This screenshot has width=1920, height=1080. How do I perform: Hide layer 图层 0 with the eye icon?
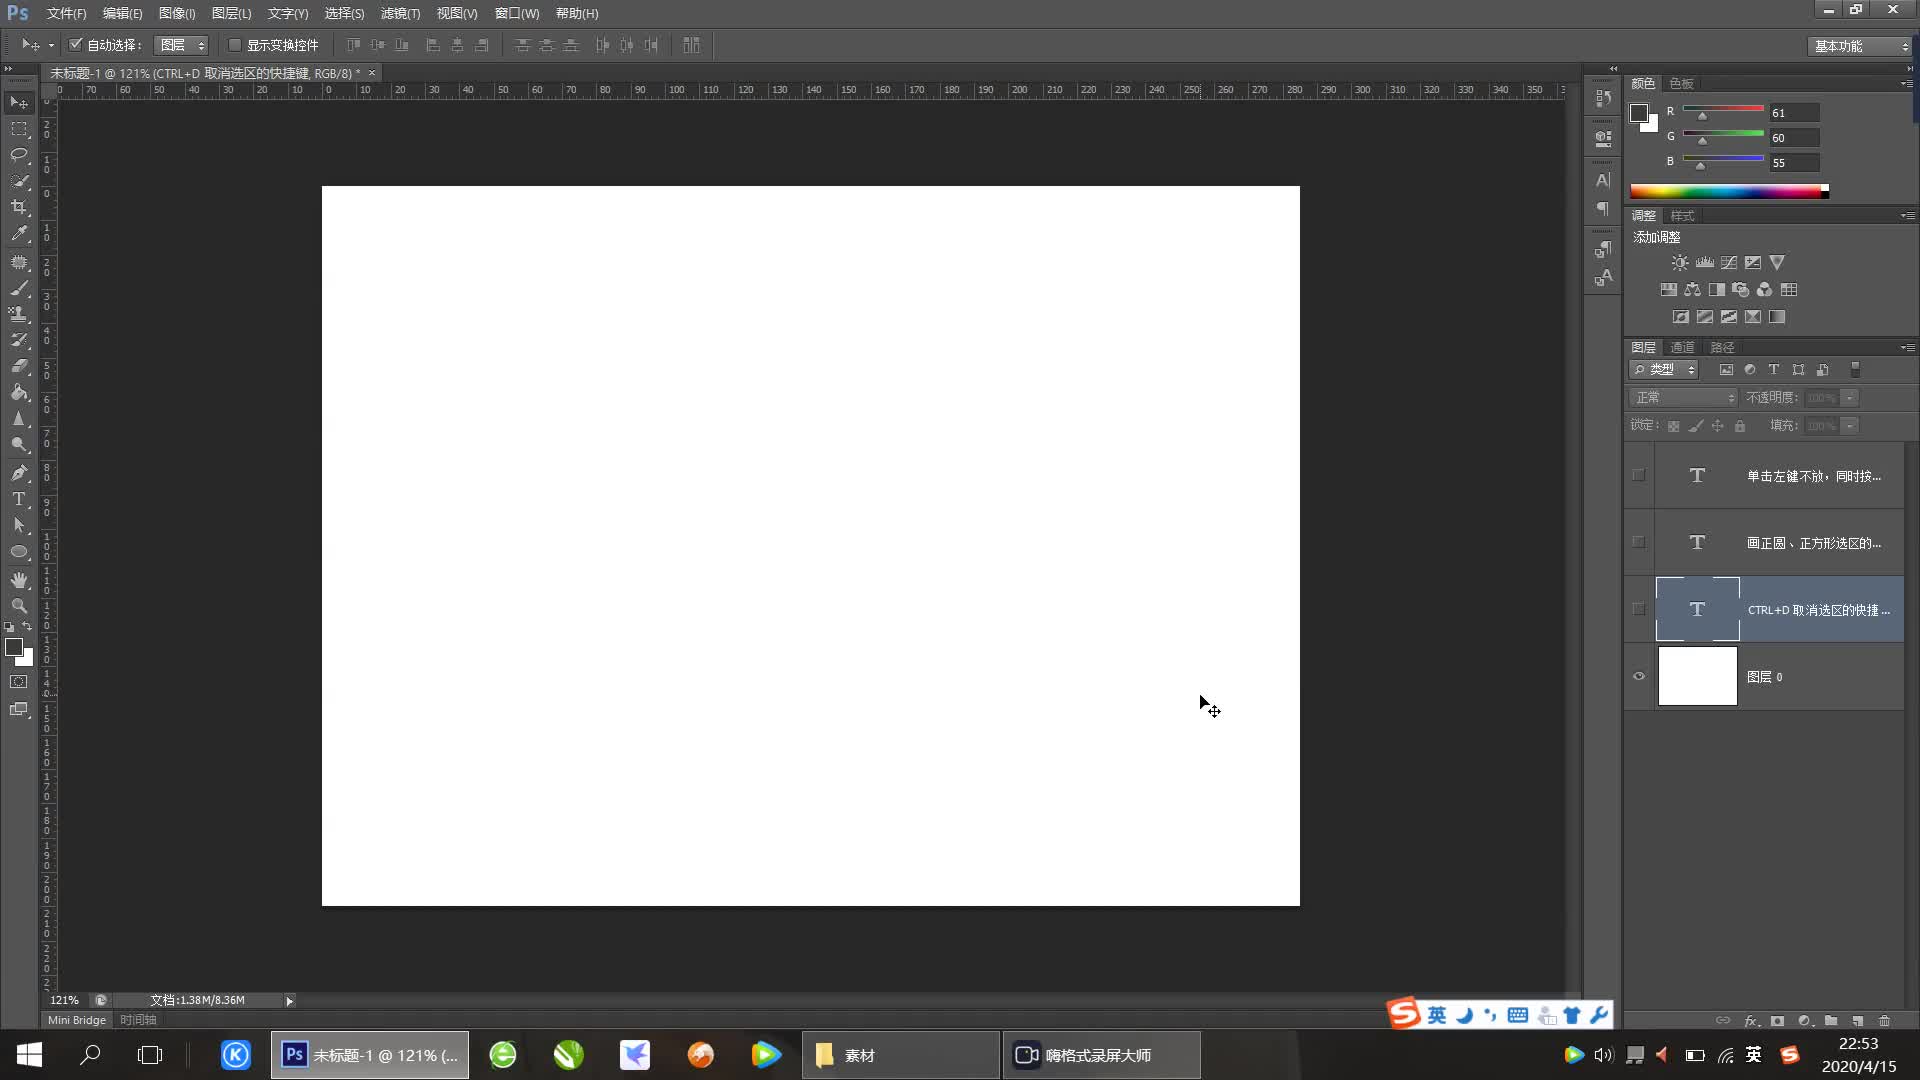[x=1638, y=676]
